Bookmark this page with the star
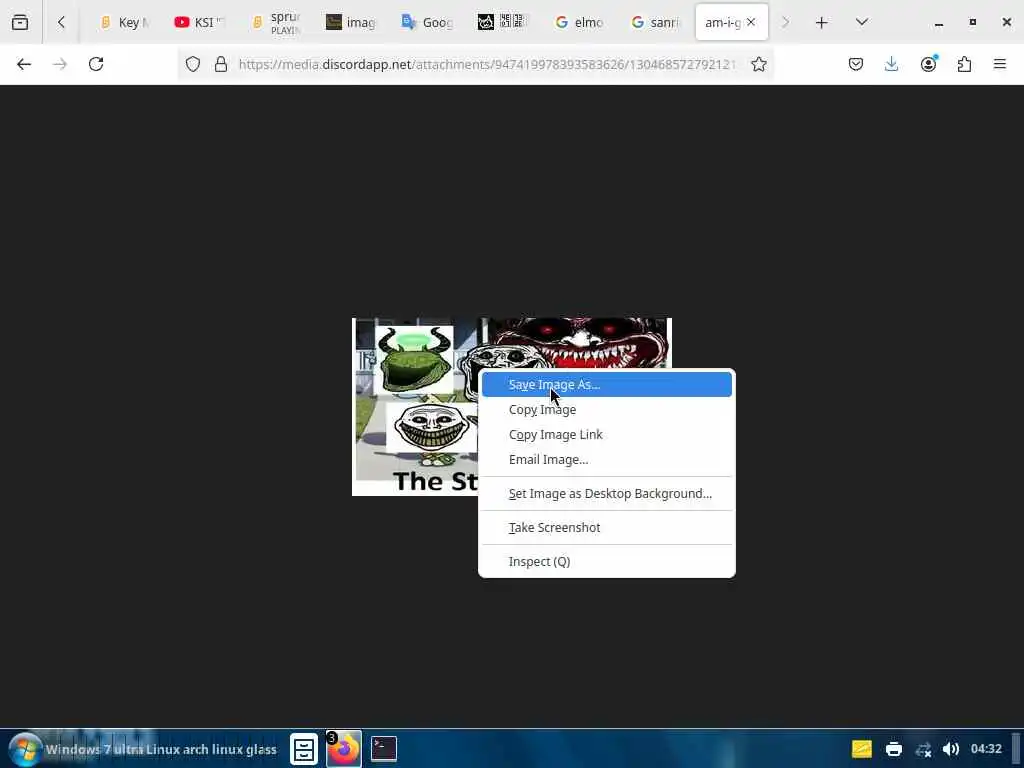Screen dimensions: 1024x768 tap(758, 64)
